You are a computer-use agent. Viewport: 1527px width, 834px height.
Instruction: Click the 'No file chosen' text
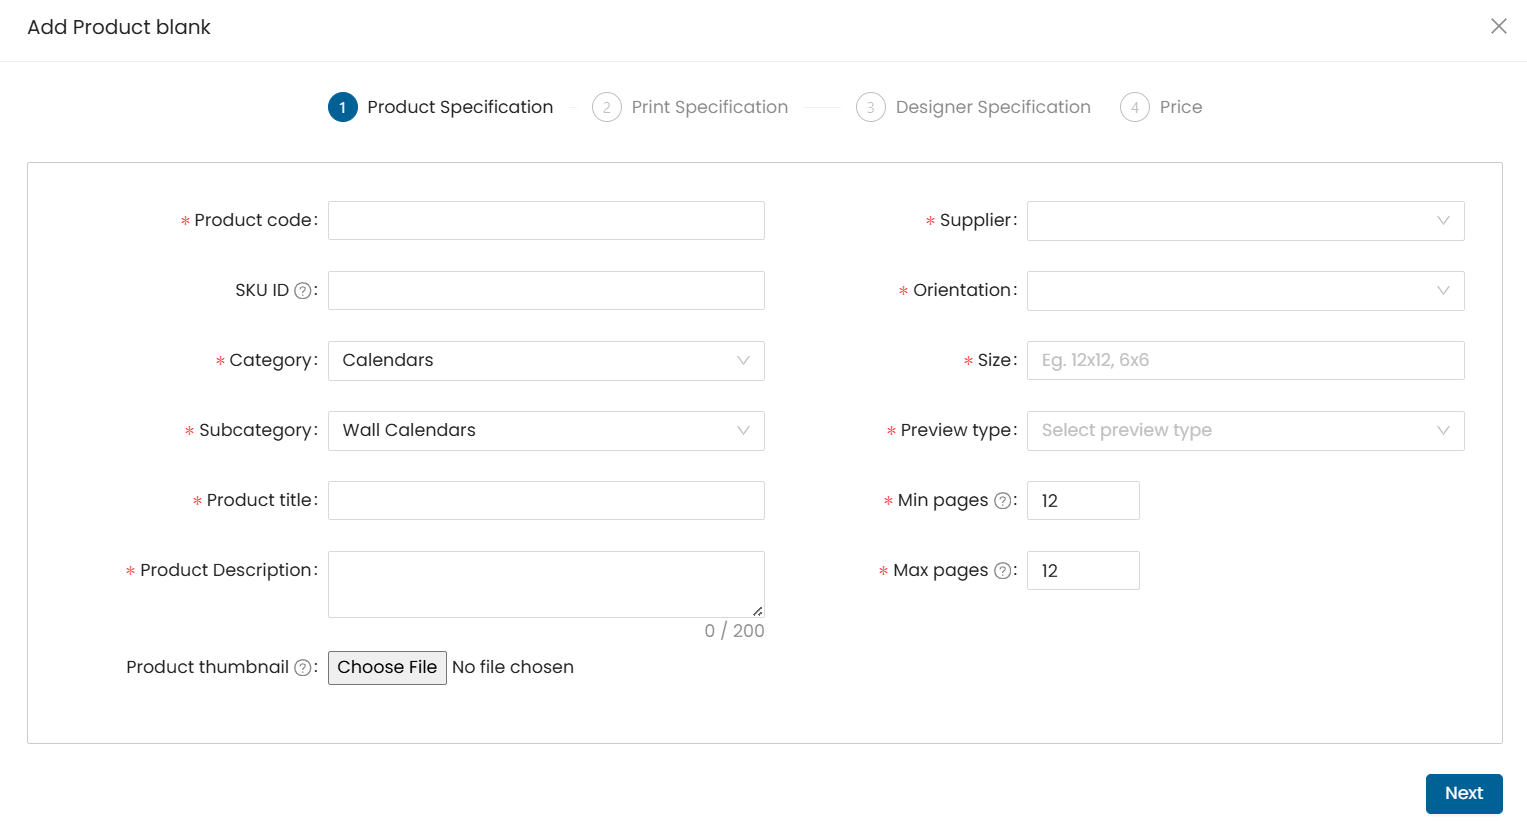coord(513,667)
